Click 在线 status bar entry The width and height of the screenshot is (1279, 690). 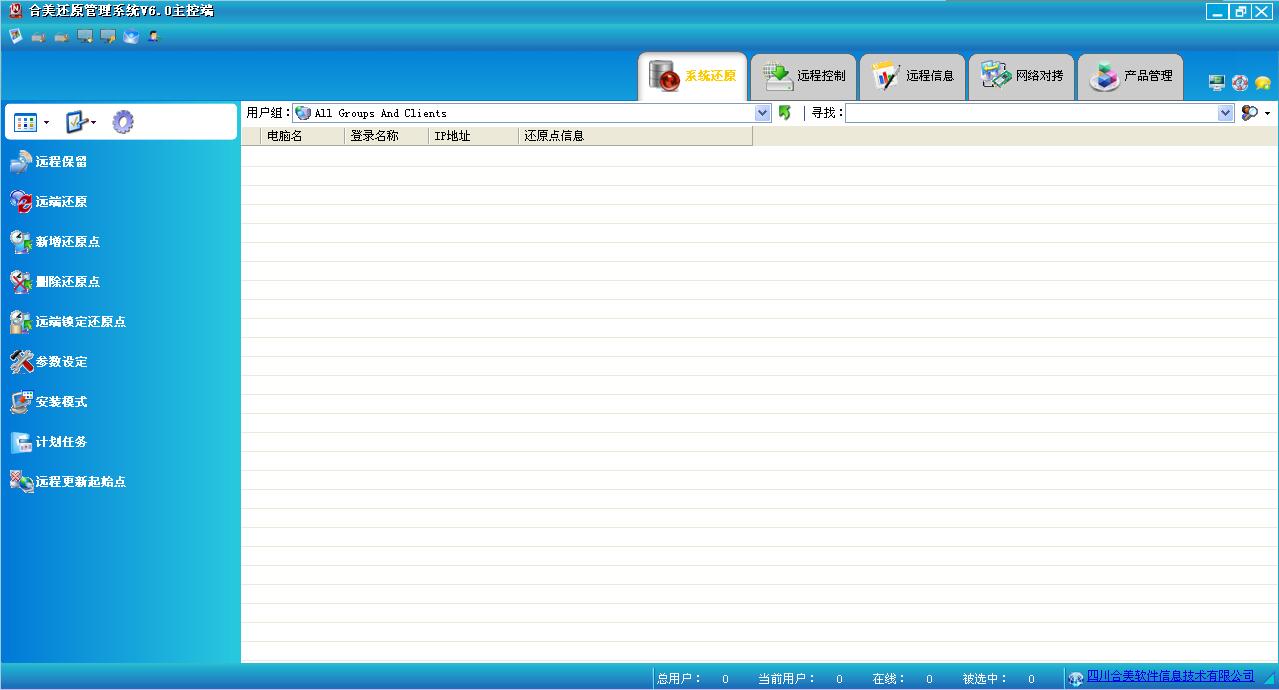point(902,679)
